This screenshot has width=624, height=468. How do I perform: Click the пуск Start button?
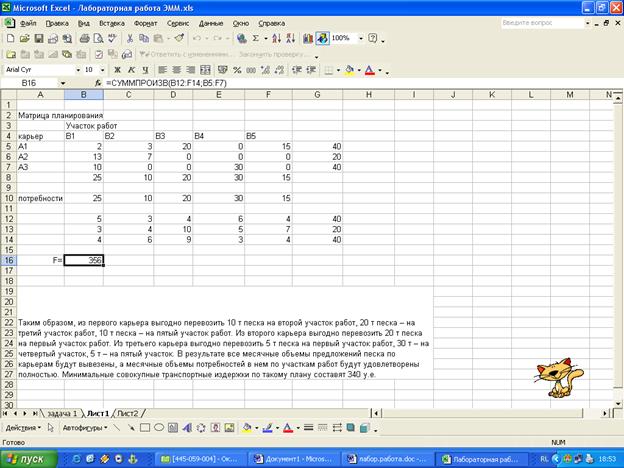(x=29, y=459)
